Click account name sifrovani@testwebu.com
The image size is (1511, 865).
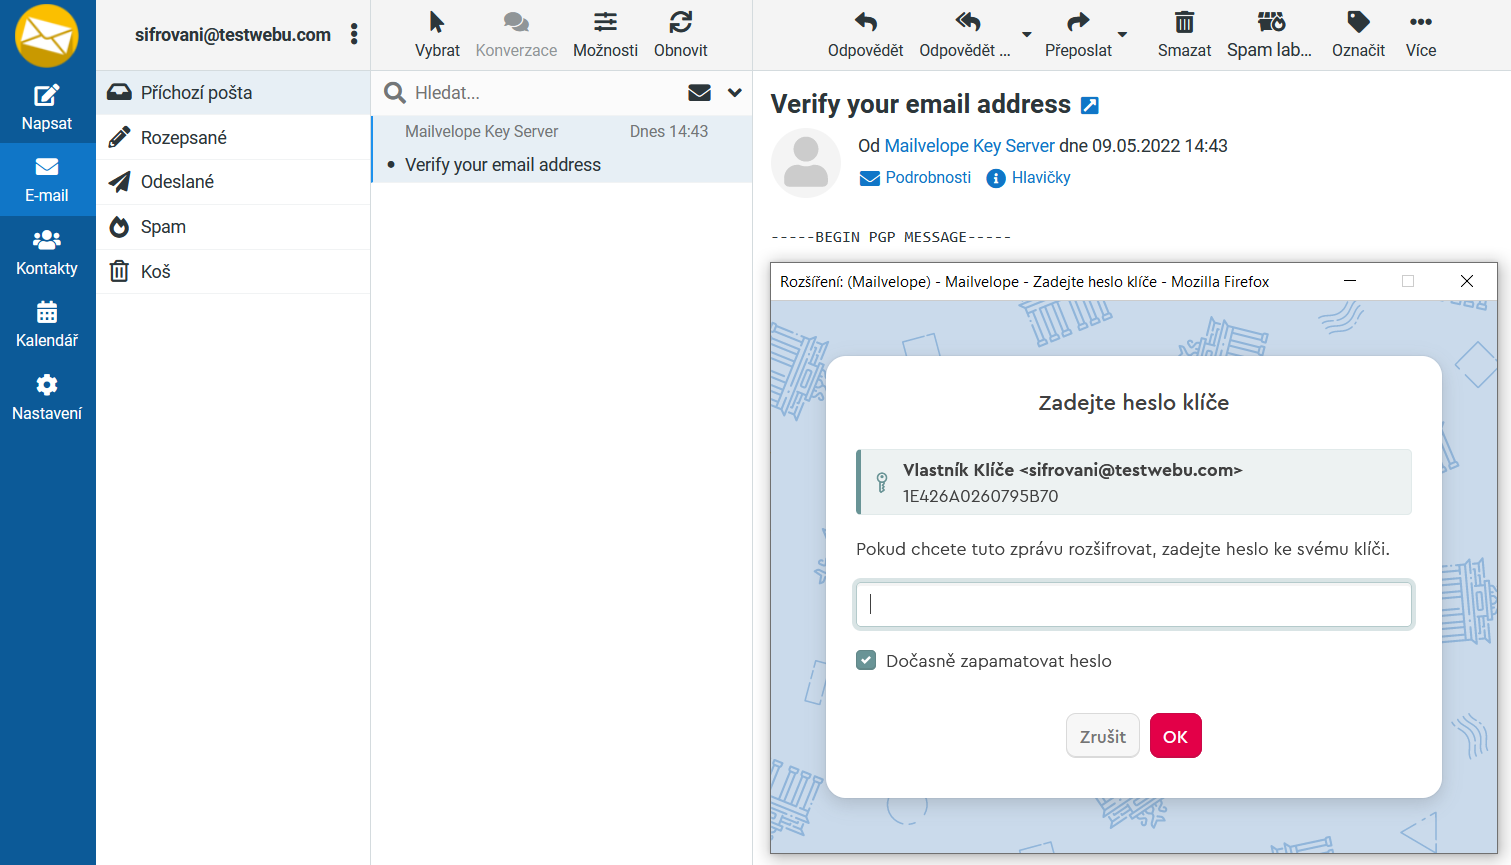[x=233, y=35]
